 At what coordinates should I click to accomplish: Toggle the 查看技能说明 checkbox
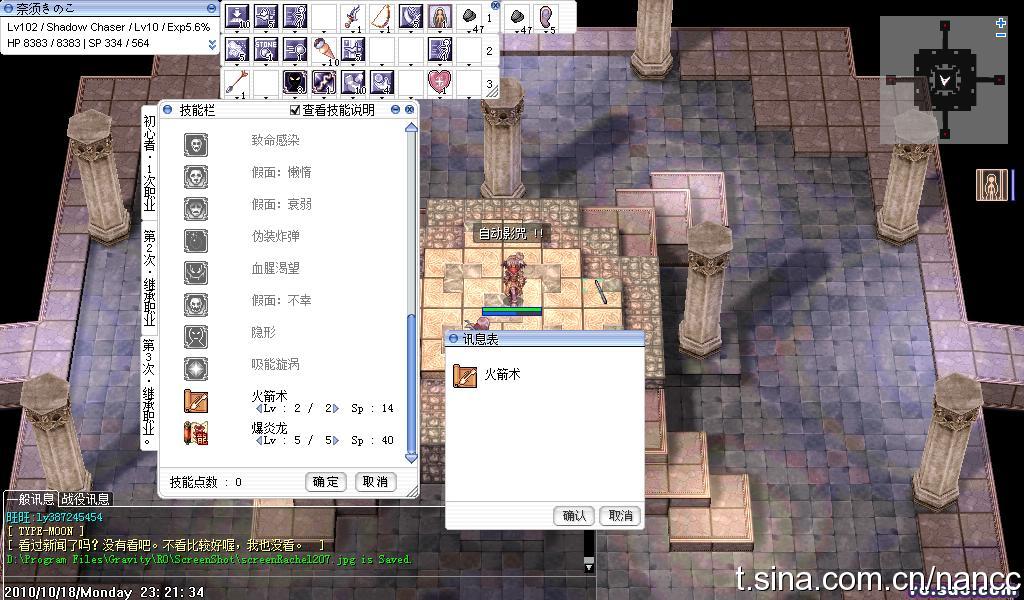pyautogui.click(x=295, y=110)
